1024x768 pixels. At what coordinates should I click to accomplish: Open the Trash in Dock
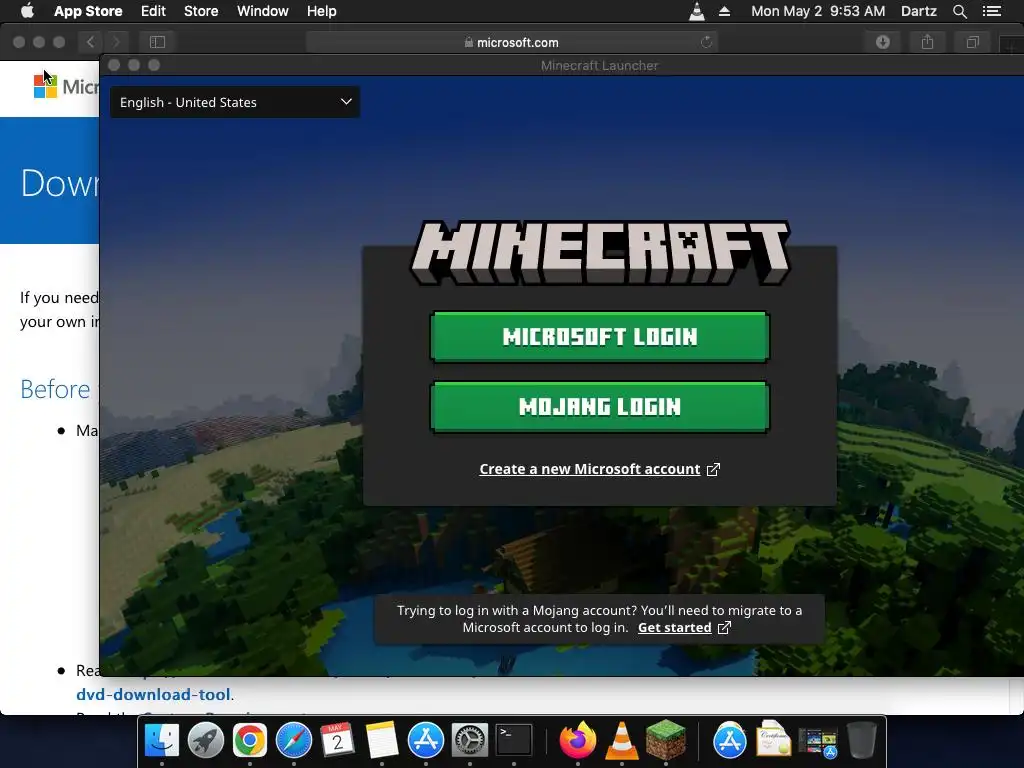click(x=861, y=741)
